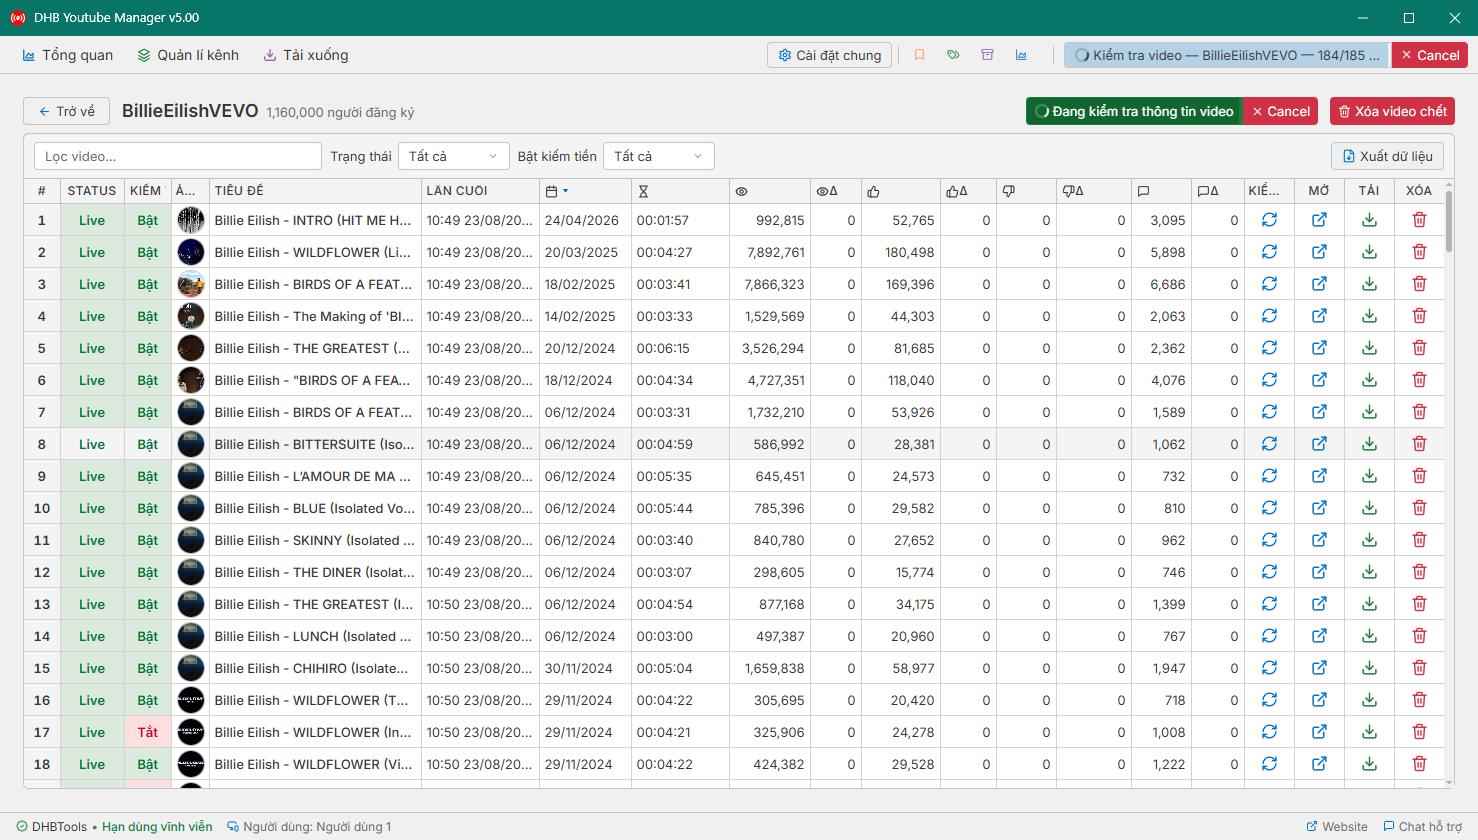The height and width of the screenshot is (840, 1478).
Task: Download the SKINNY (Isolated video
Action: (x=1369, y=540)
